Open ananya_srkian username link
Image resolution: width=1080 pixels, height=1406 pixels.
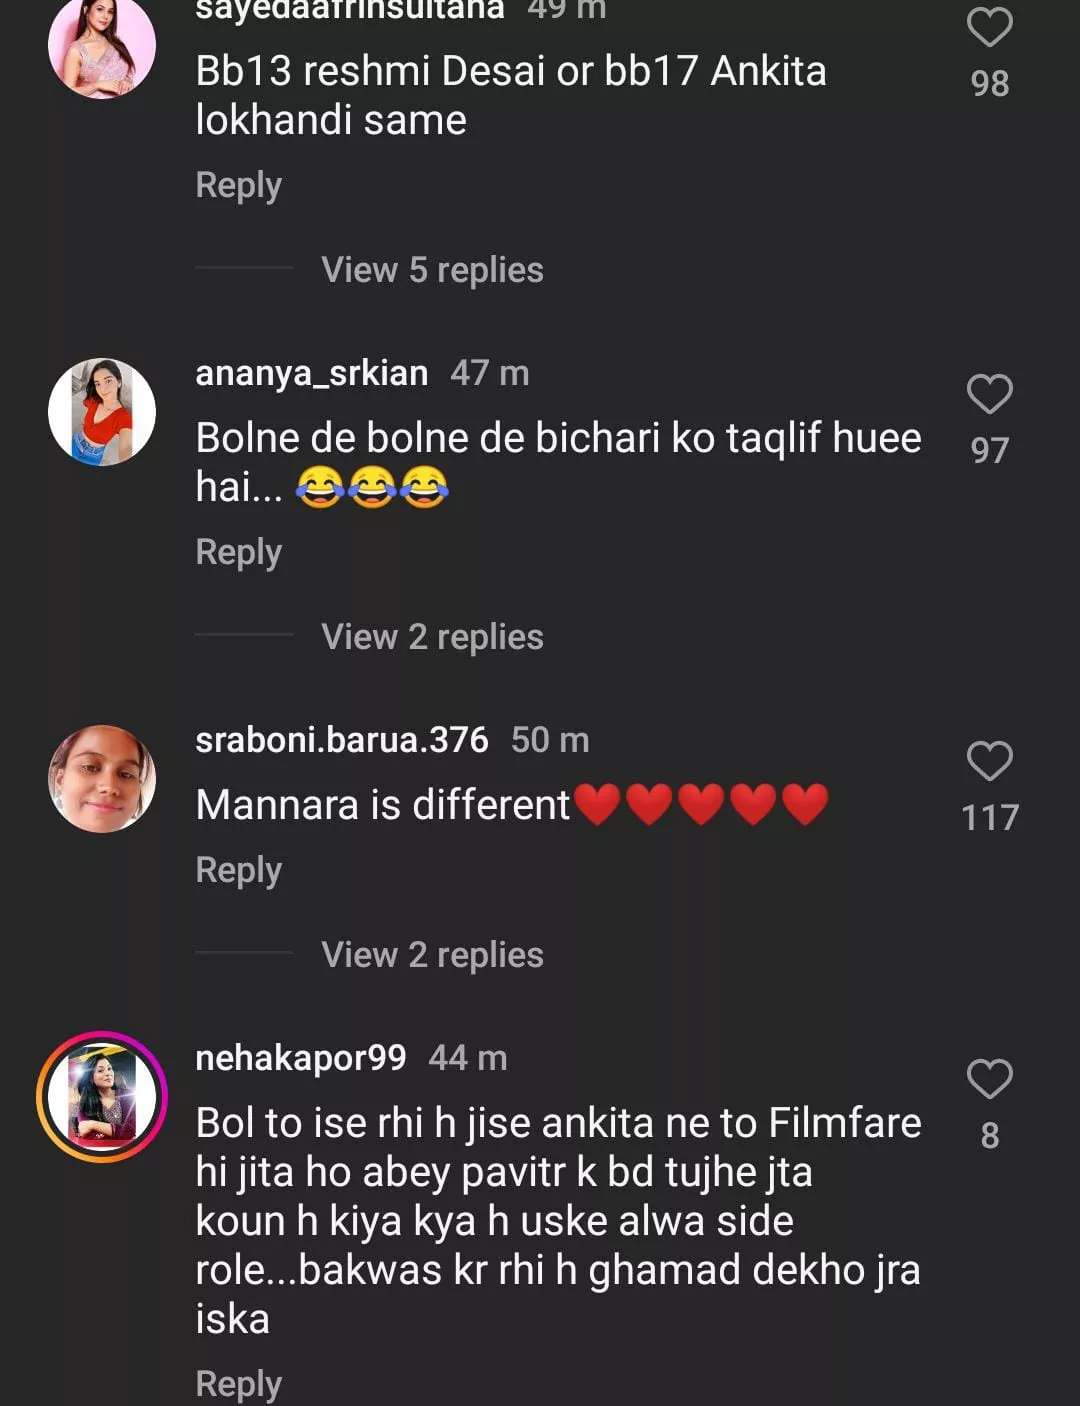point(311,373)
